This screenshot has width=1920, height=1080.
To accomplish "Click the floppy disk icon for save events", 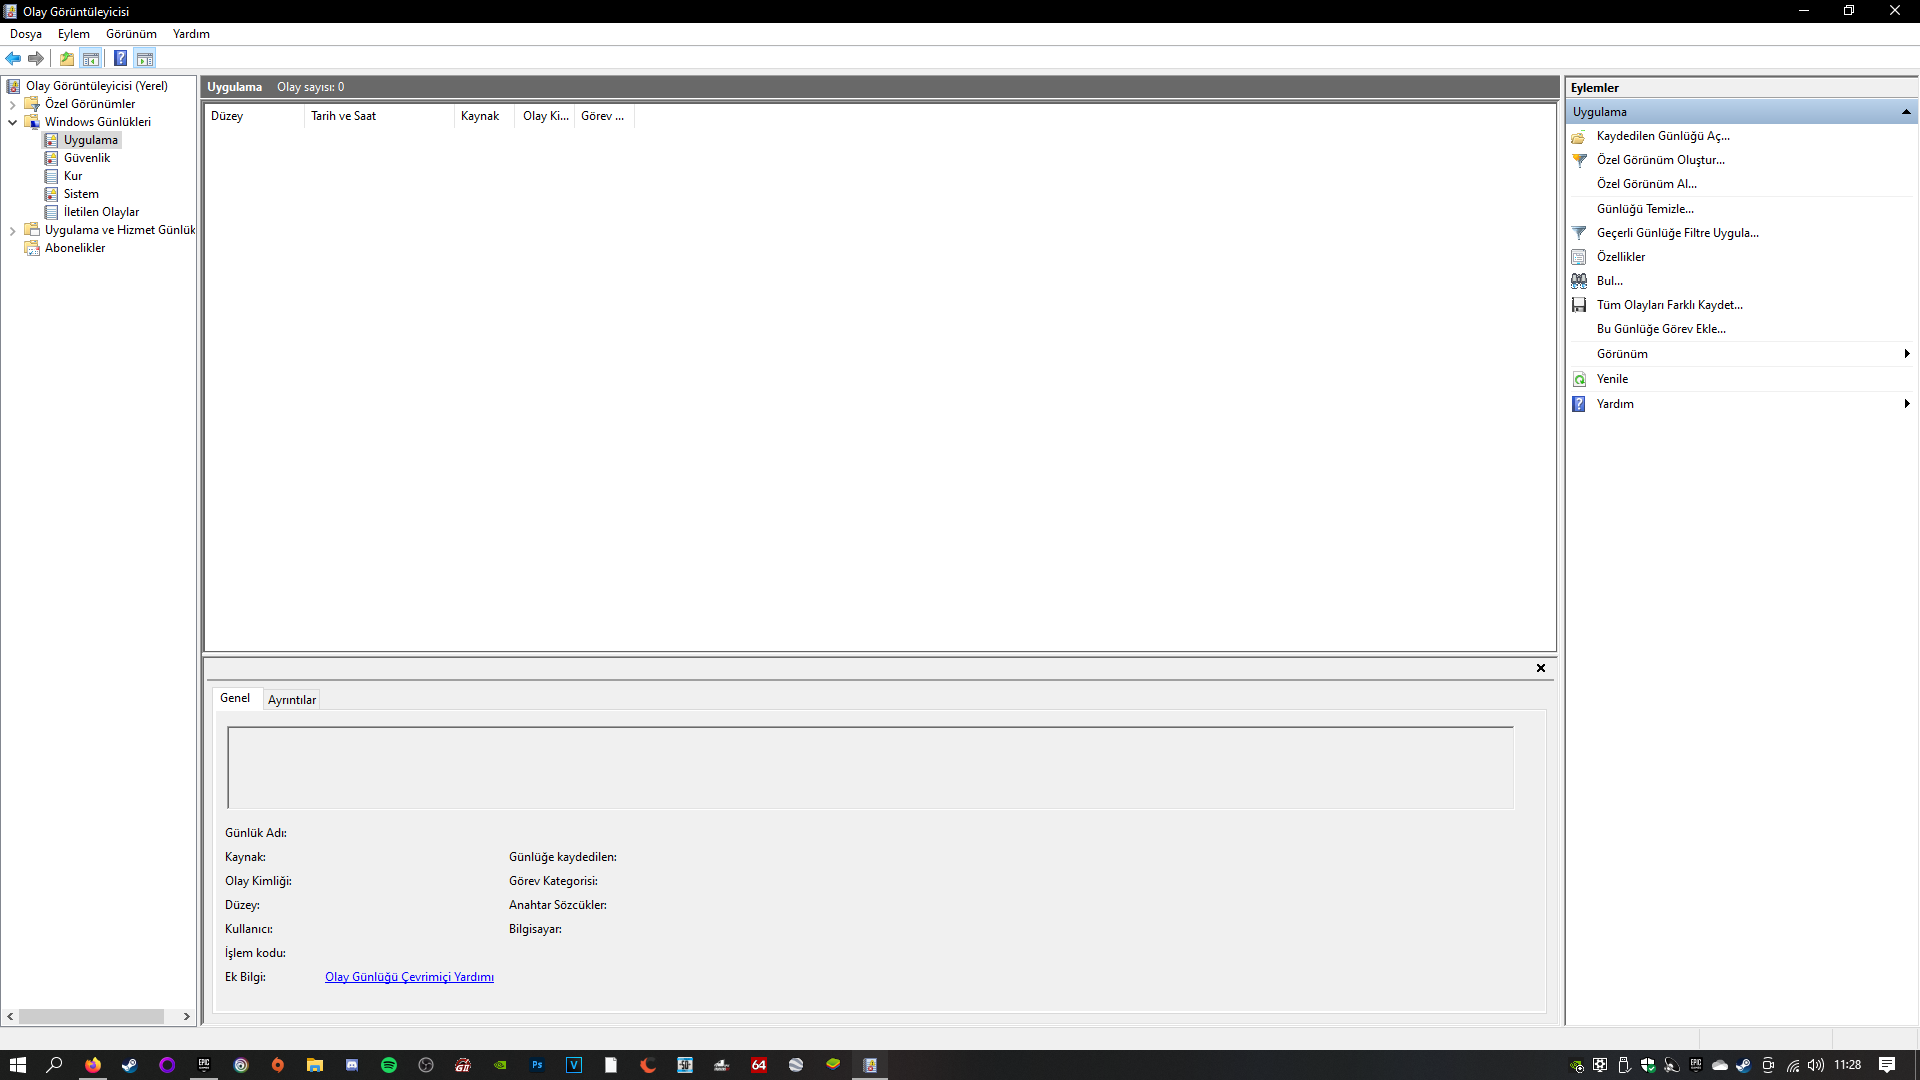I will point(1579,305).
